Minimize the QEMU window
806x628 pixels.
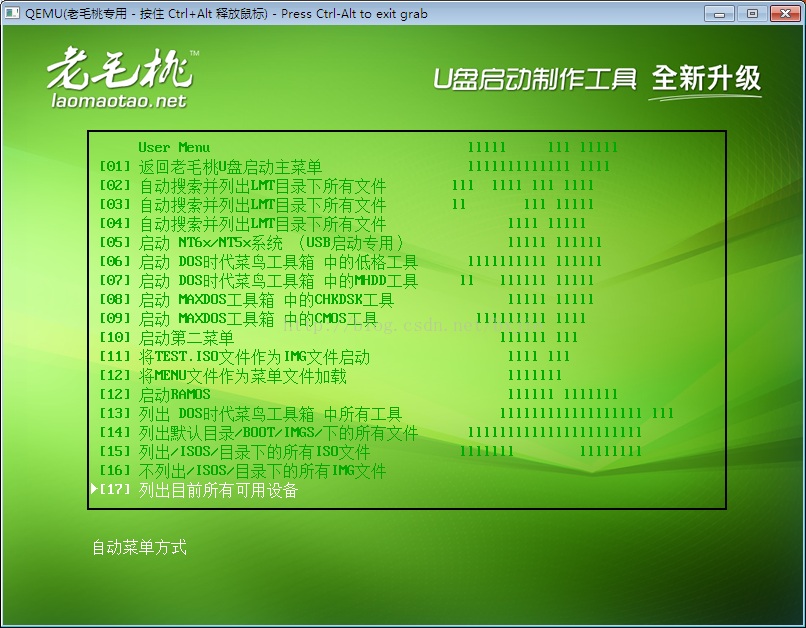pyautogui.click(x=719, y=13)
